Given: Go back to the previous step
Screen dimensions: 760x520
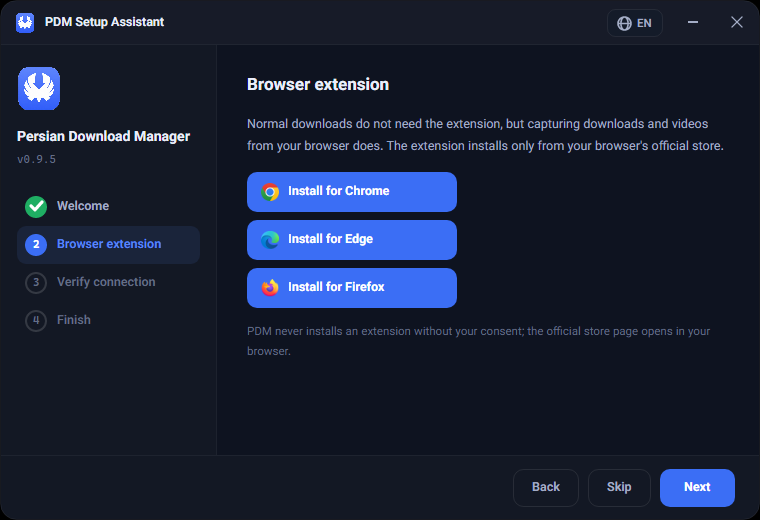Looking at the screenshot, I should tap(546, 488).
